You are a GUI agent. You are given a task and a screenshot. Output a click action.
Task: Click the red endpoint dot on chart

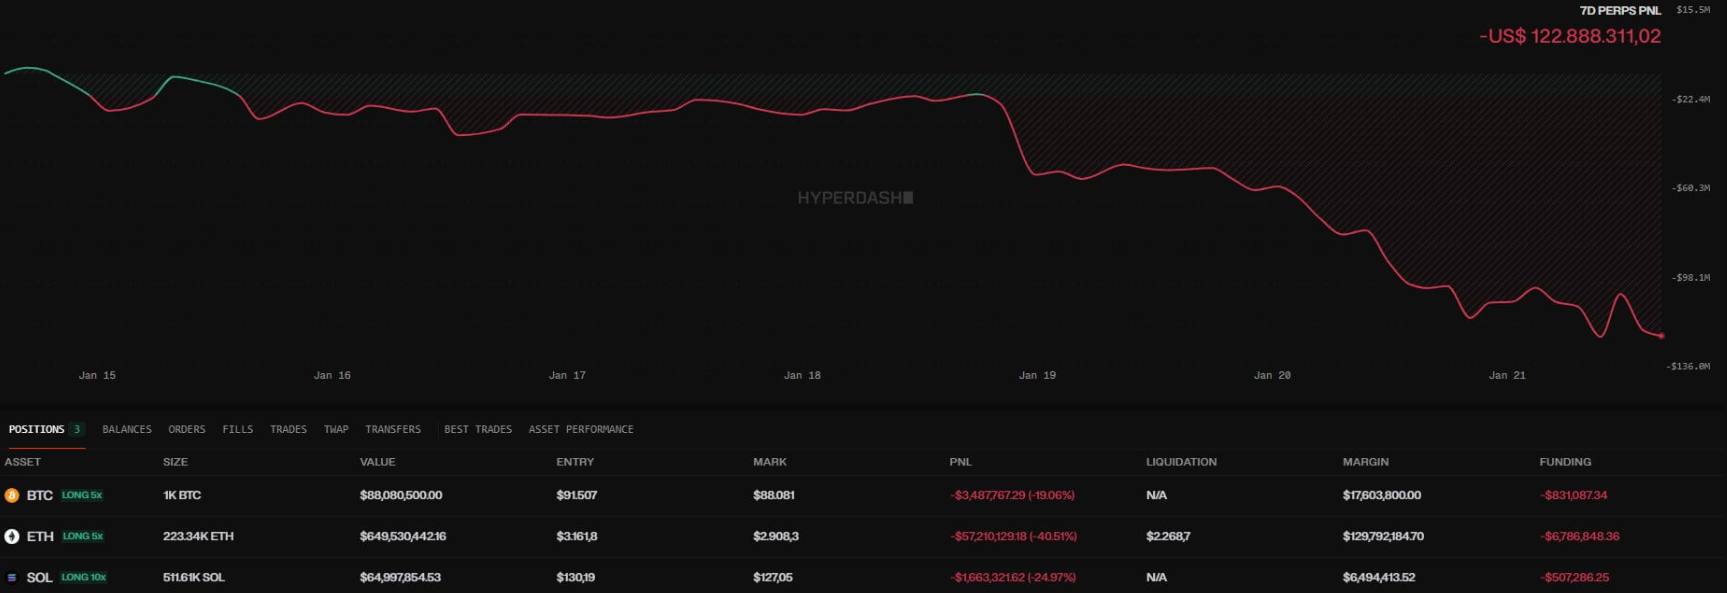coord(1661,336)
